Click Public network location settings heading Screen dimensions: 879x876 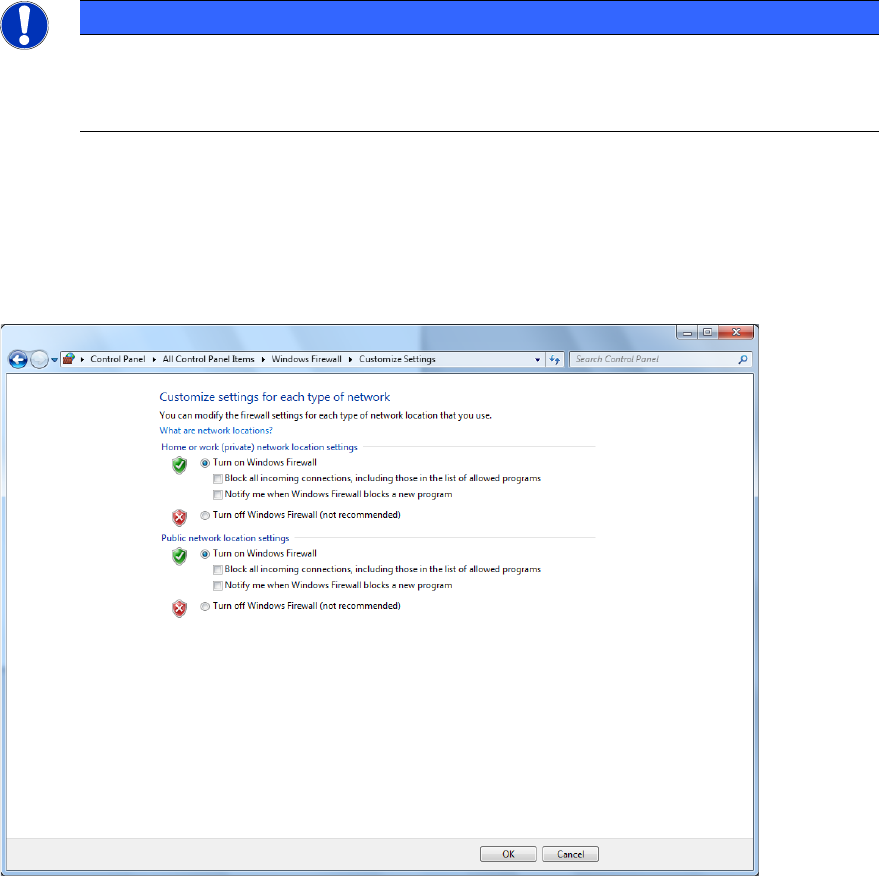pyautogui.click(x=225, y=537)
